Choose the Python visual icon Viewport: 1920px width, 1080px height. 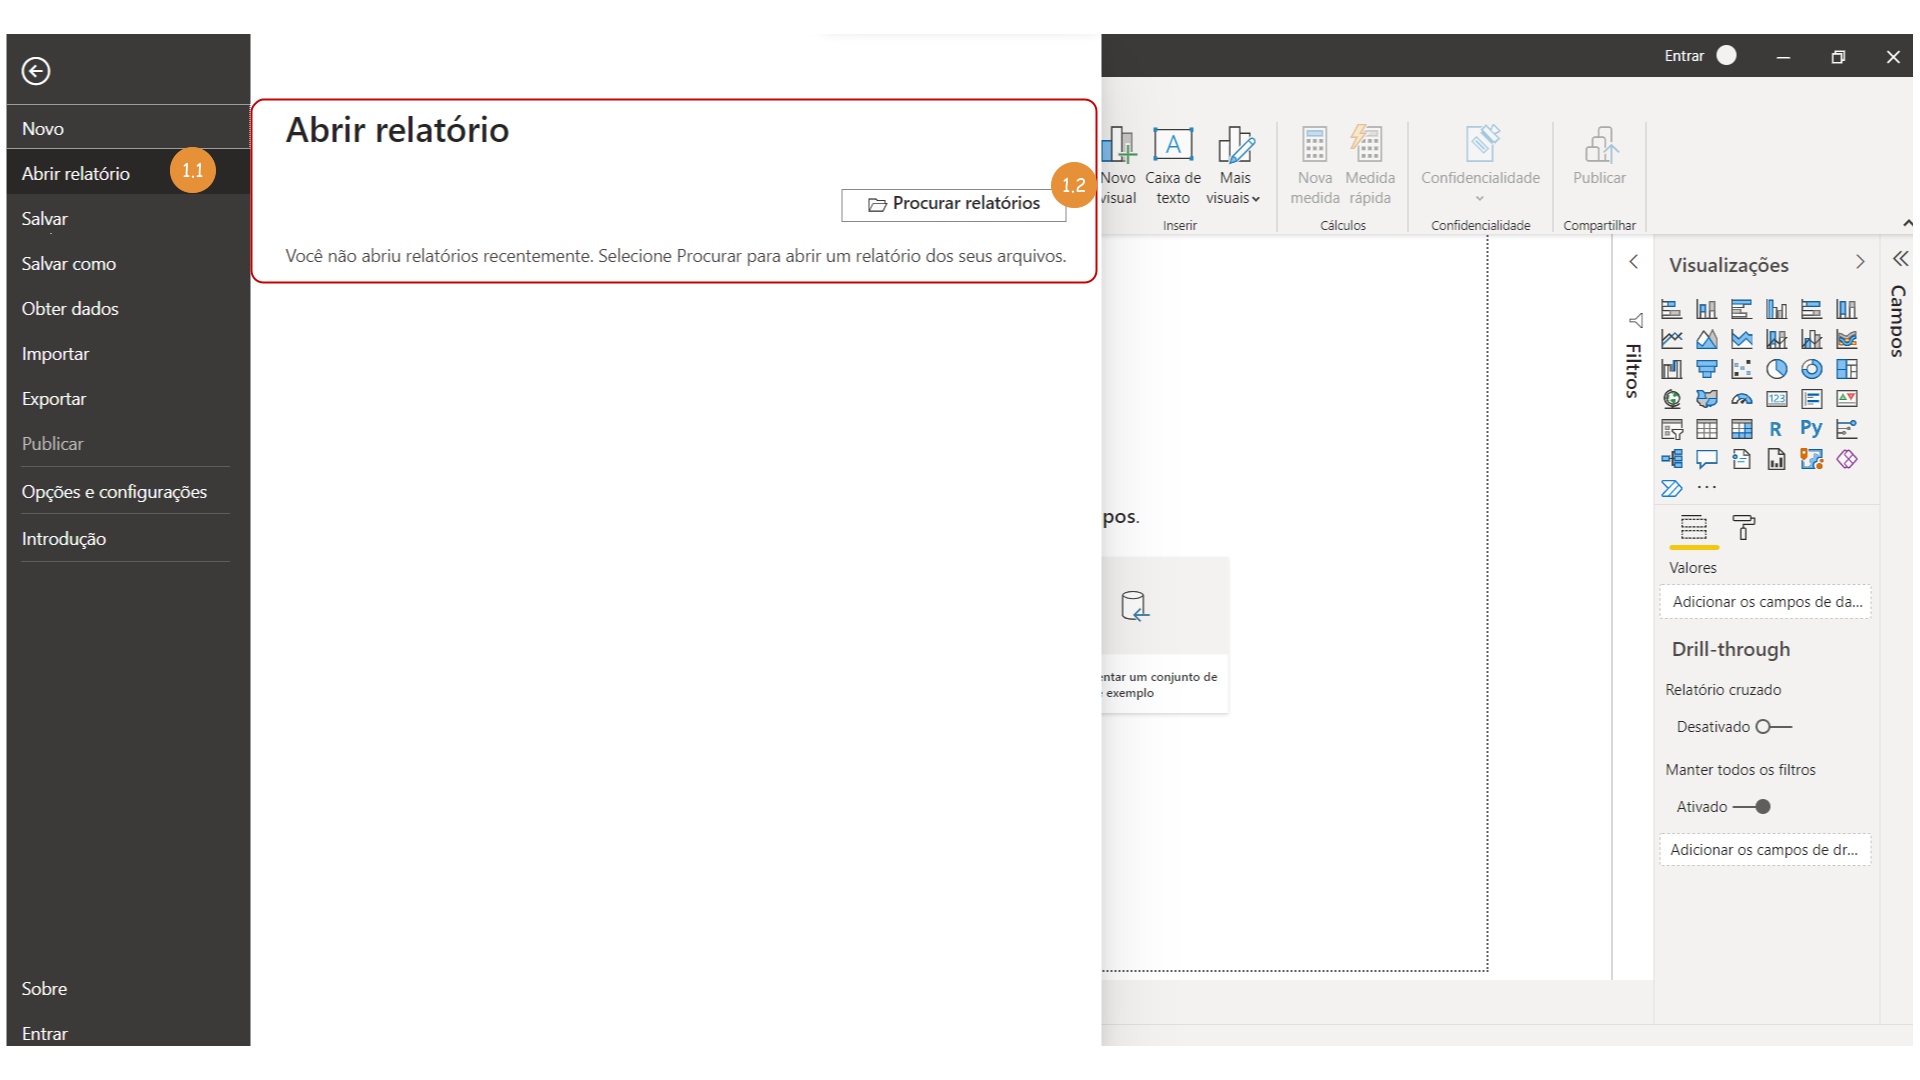coord(1811,428)
